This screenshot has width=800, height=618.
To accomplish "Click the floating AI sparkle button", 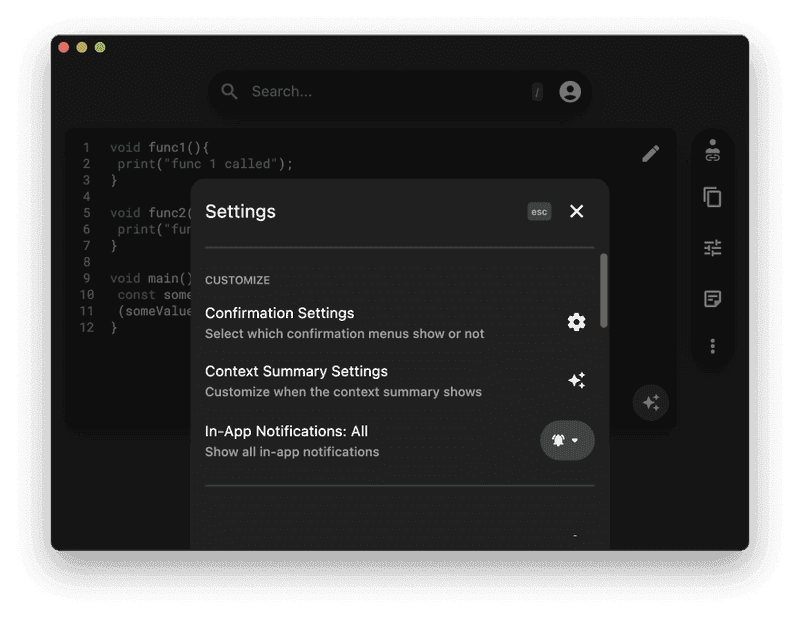I will [x=651, y=403].
